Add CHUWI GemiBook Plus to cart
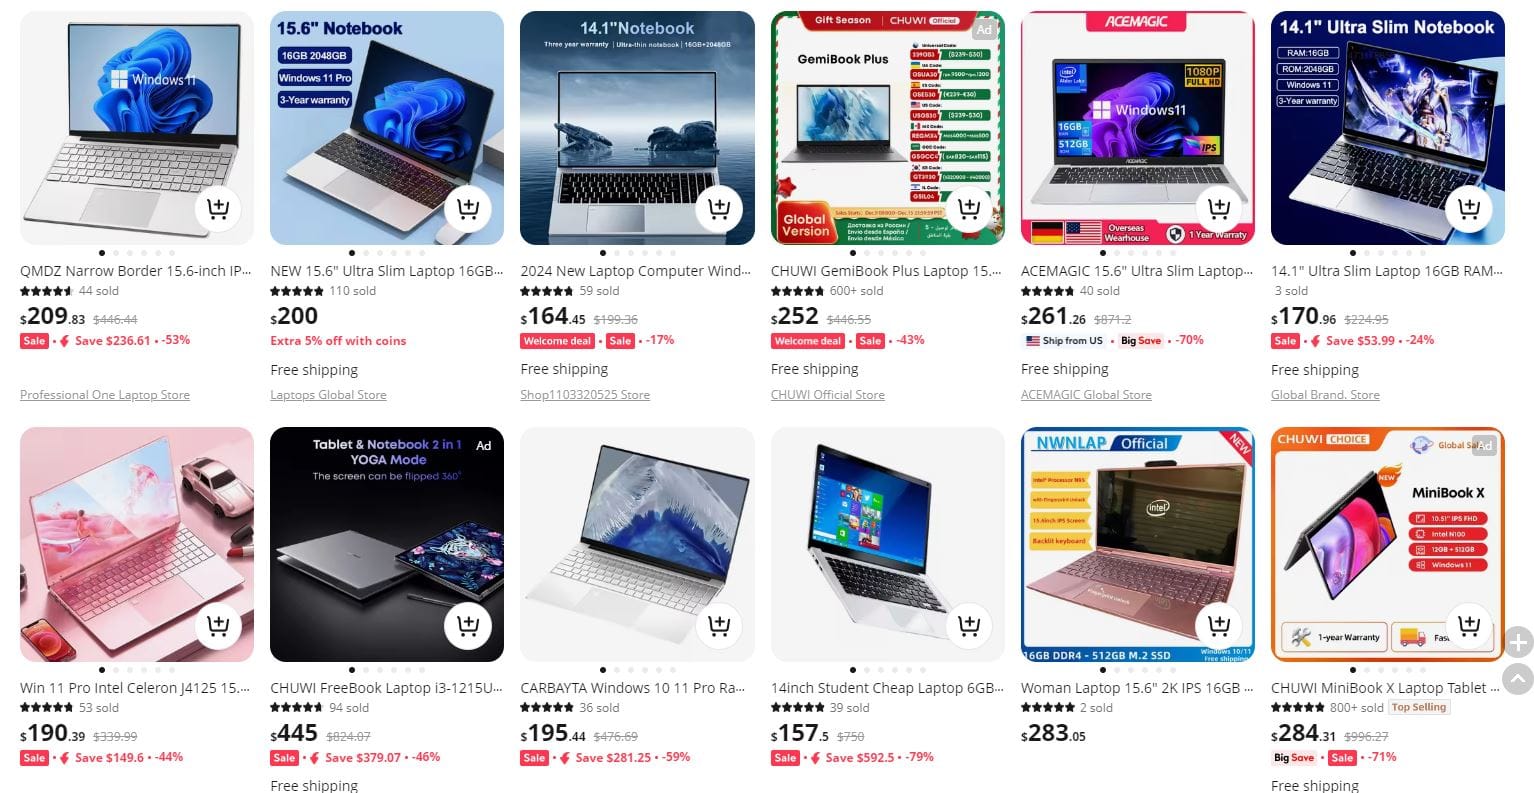 pos(968,209)
